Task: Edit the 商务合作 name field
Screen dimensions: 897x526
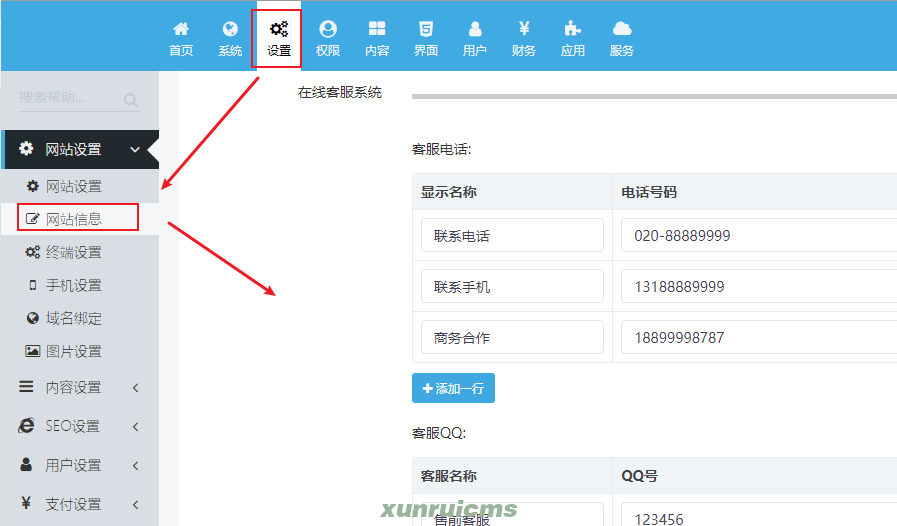Action: [x=512, y=337]
